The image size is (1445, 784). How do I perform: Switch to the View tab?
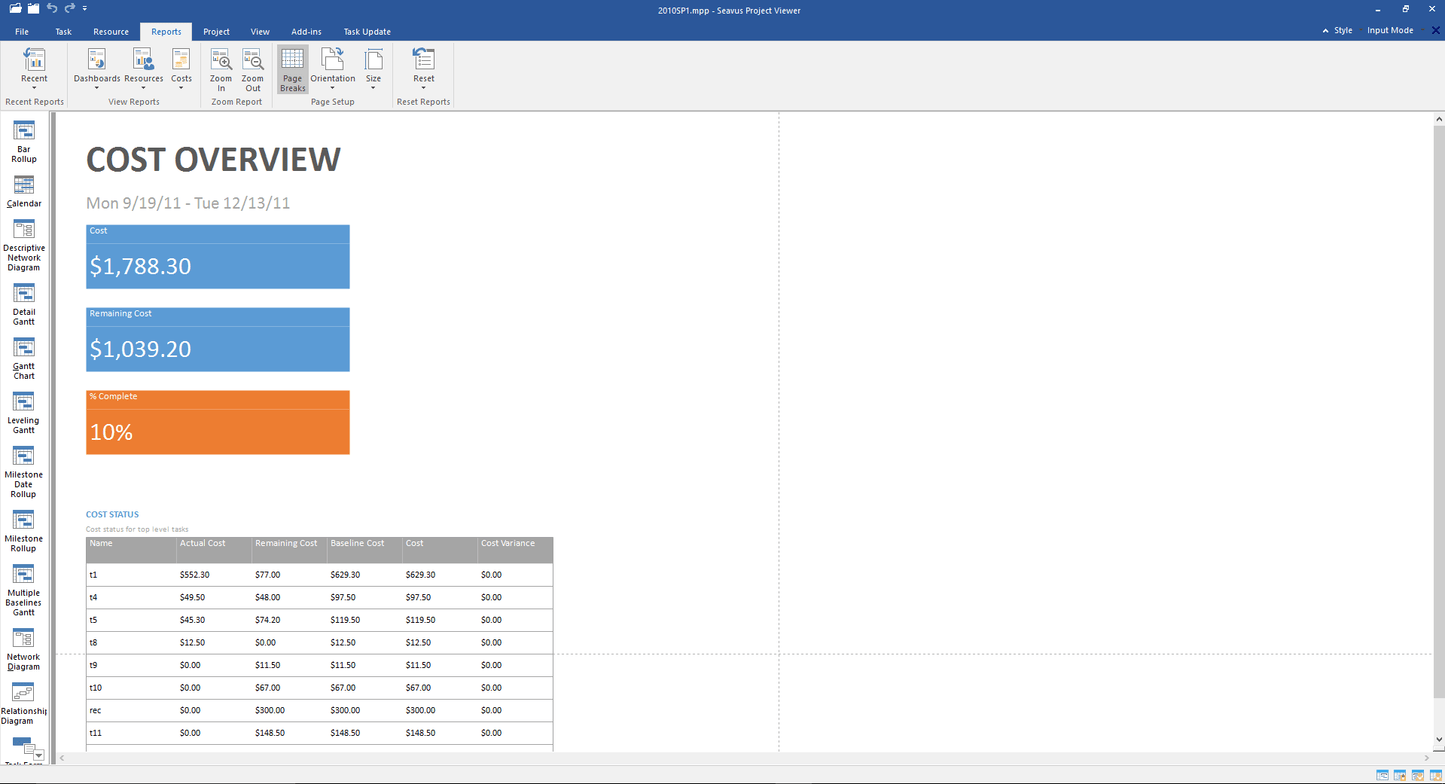point(260,31)
